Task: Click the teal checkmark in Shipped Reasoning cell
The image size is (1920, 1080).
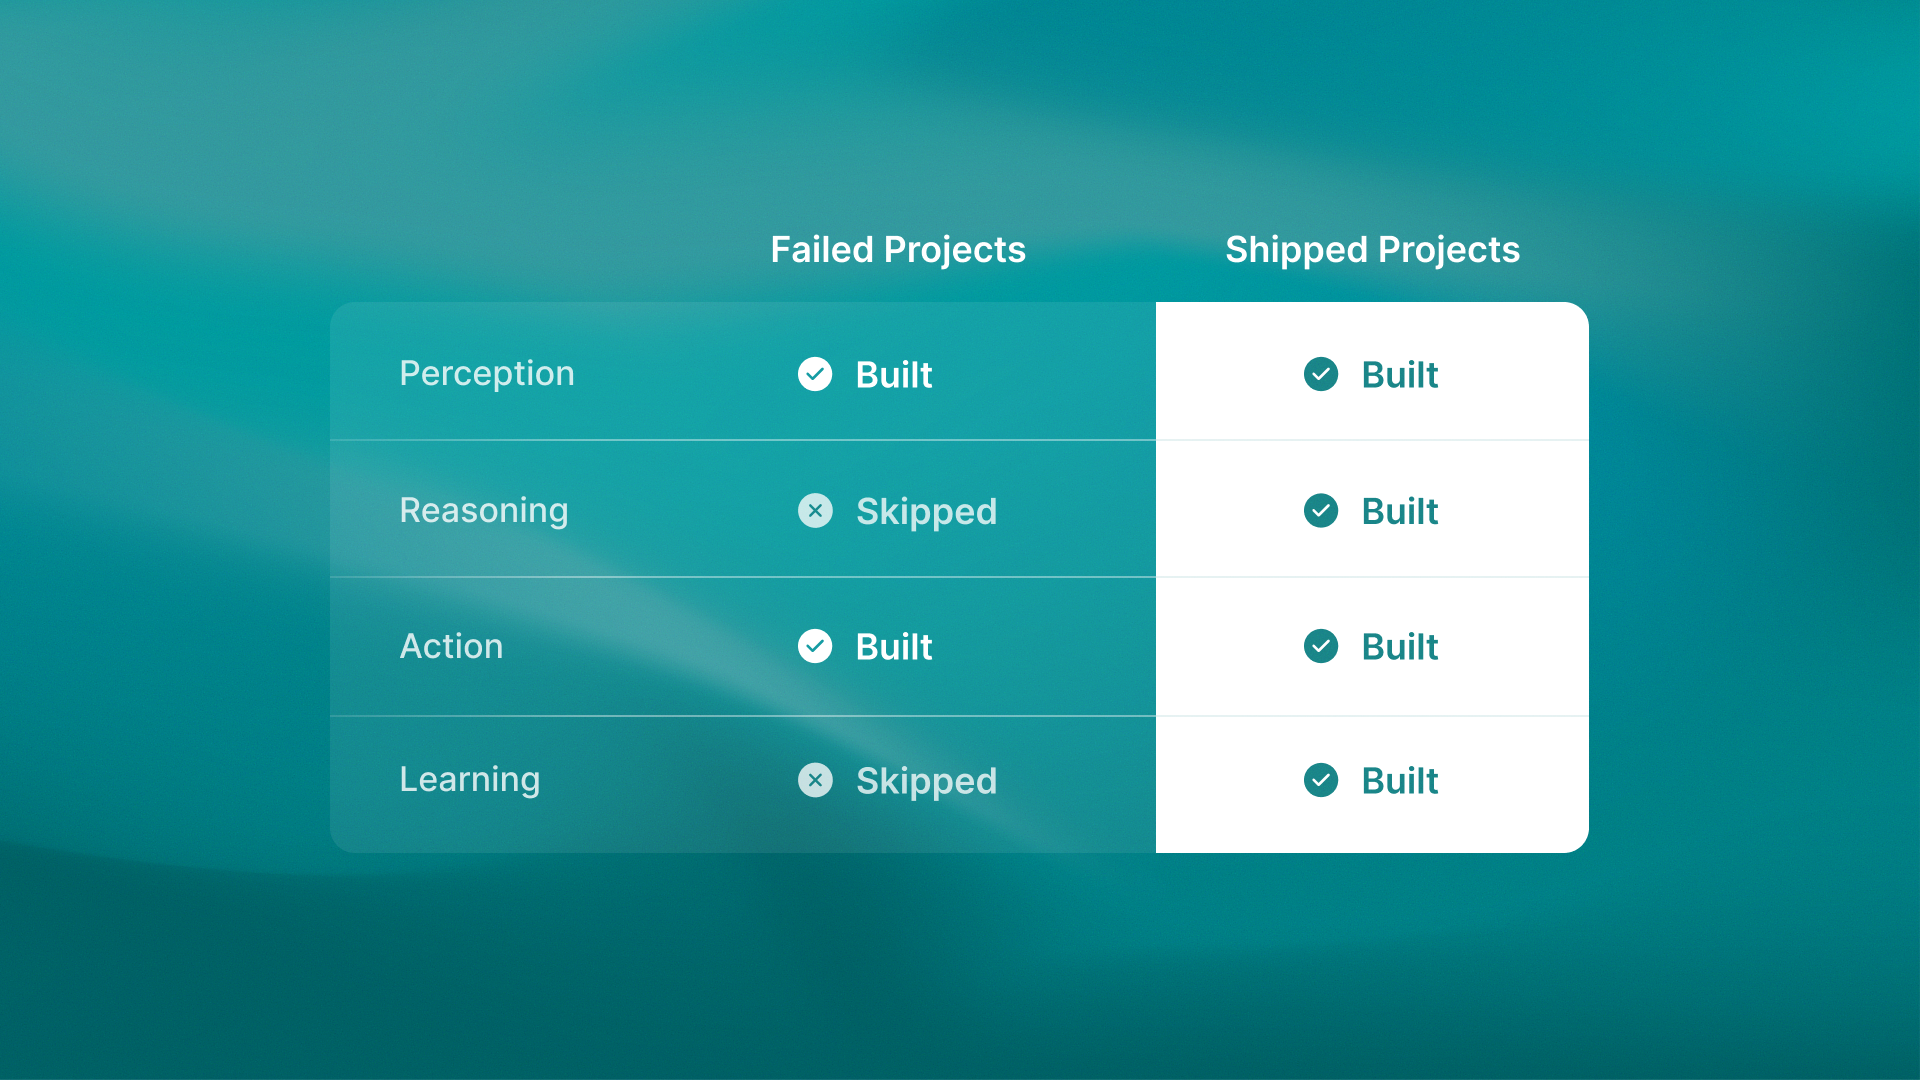Action: click(1321, 510)
